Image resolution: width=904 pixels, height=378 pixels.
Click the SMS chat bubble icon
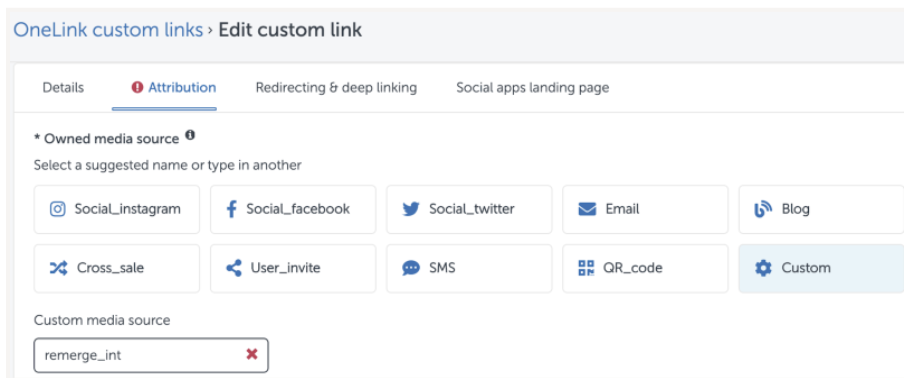point(411,268)
